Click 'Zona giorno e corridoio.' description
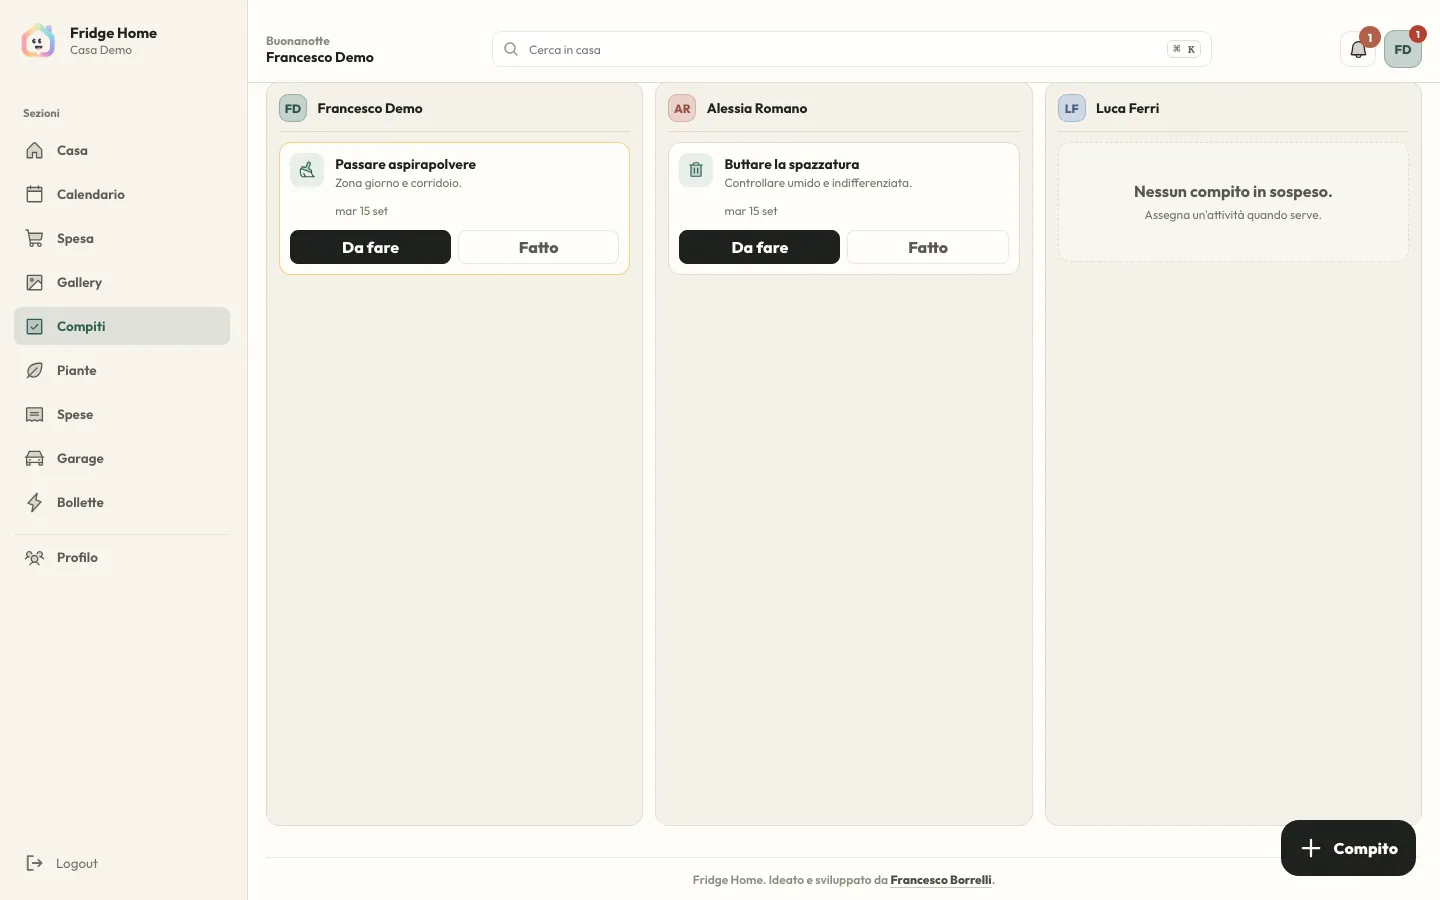 (398, 183)
